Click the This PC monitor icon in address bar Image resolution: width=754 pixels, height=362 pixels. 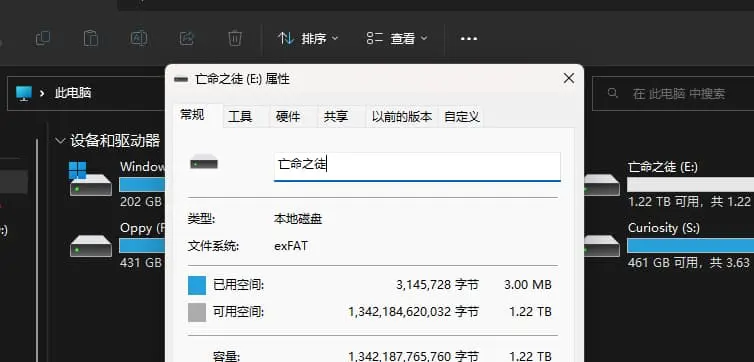pos(23,93)
